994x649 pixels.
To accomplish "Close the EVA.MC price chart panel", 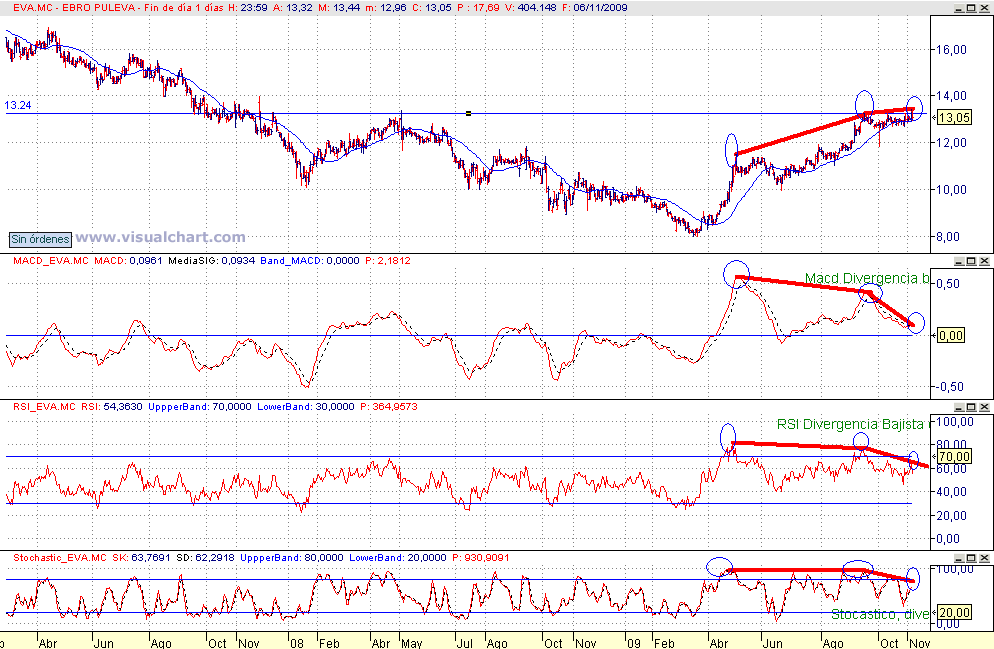I will click(984, 8).
